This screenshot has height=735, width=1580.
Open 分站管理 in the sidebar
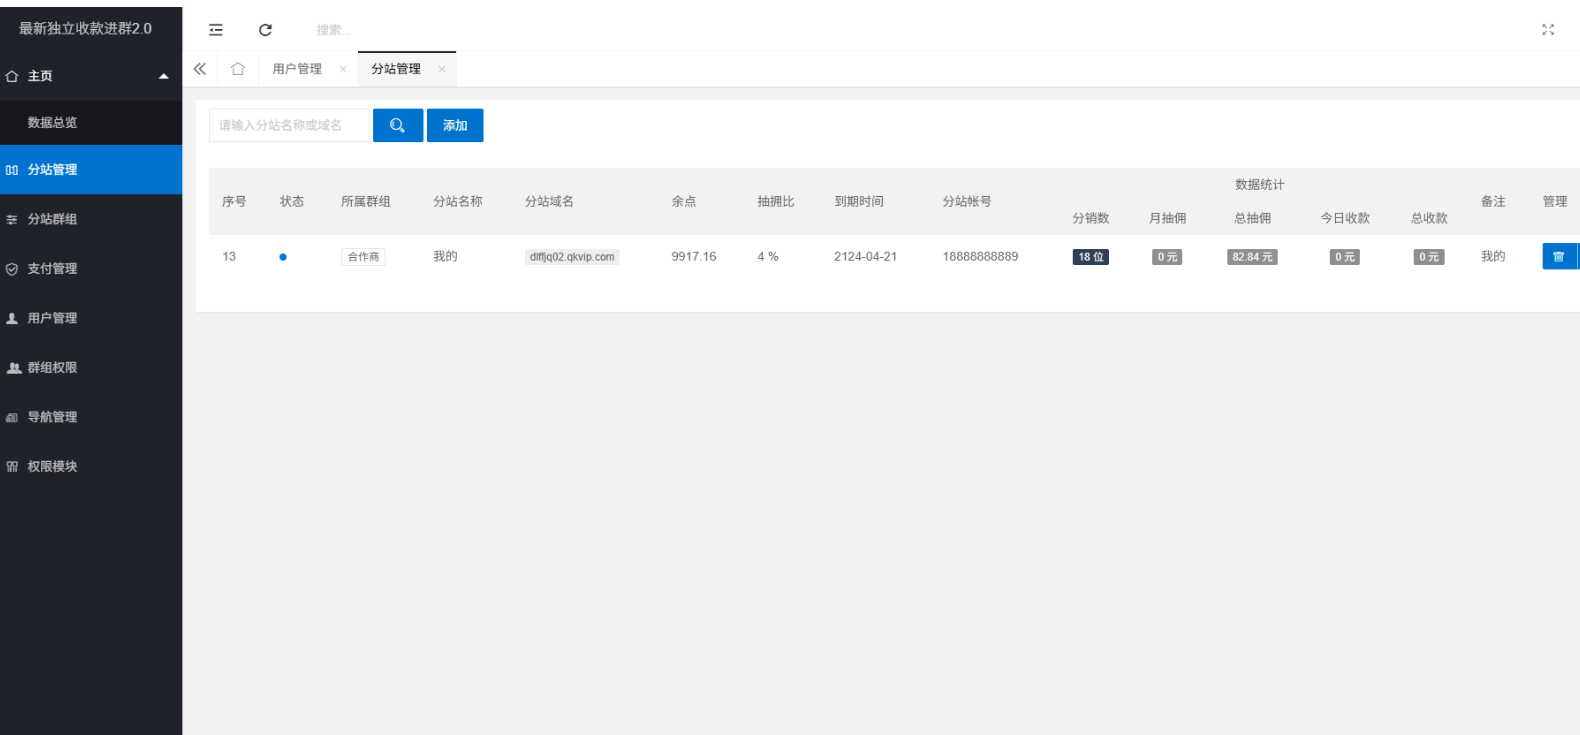tap(91, 170)
